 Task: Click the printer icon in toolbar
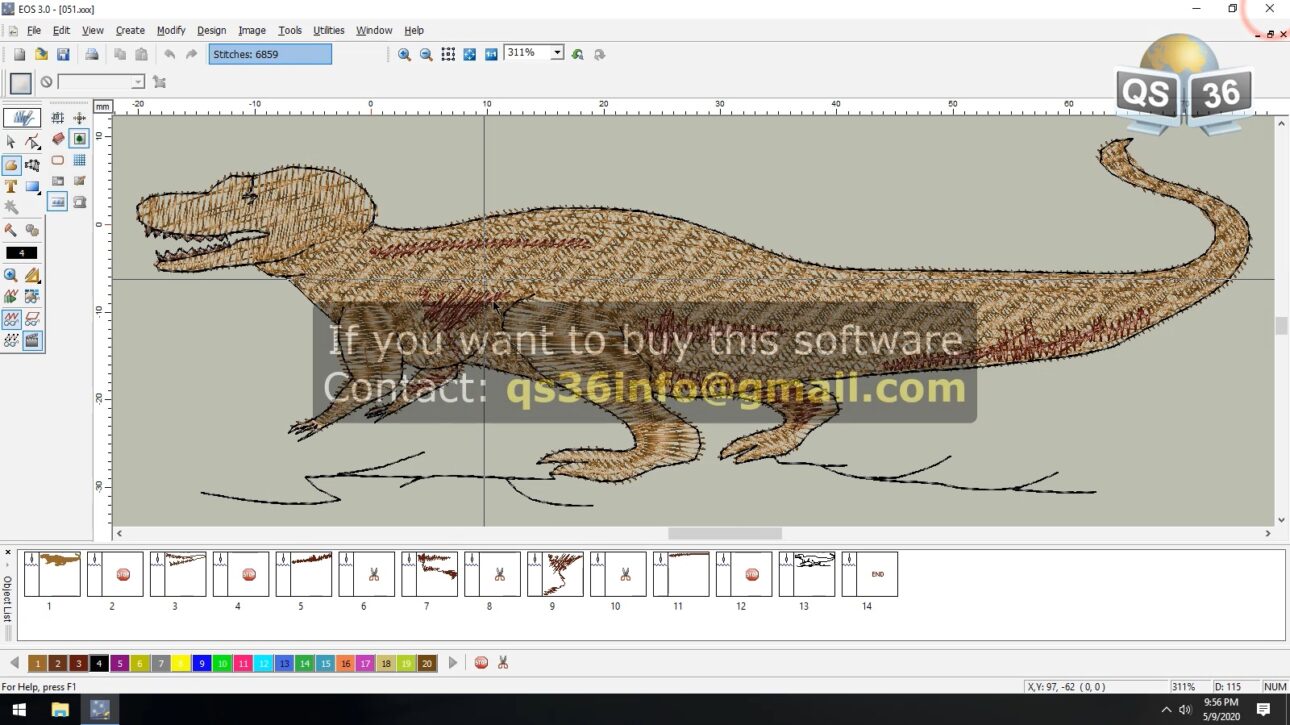click(x=91, y=54)
